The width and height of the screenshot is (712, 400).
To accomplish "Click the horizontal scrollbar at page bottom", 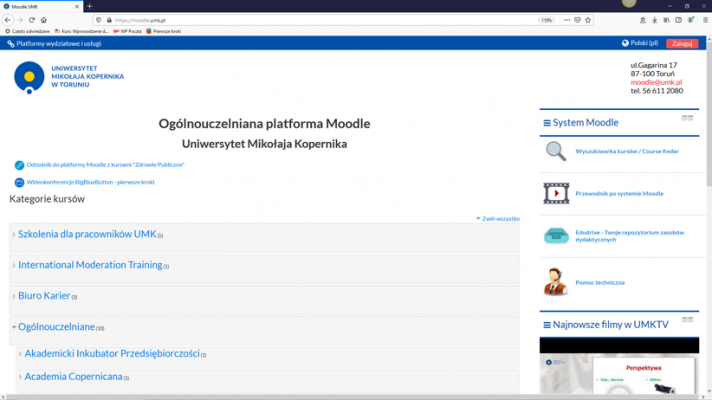I will (353, 397).
